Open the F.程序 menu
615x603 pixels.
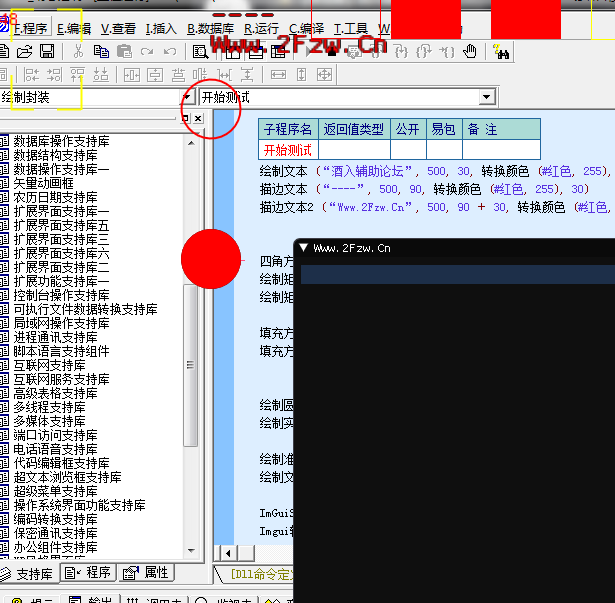point(31,29)
